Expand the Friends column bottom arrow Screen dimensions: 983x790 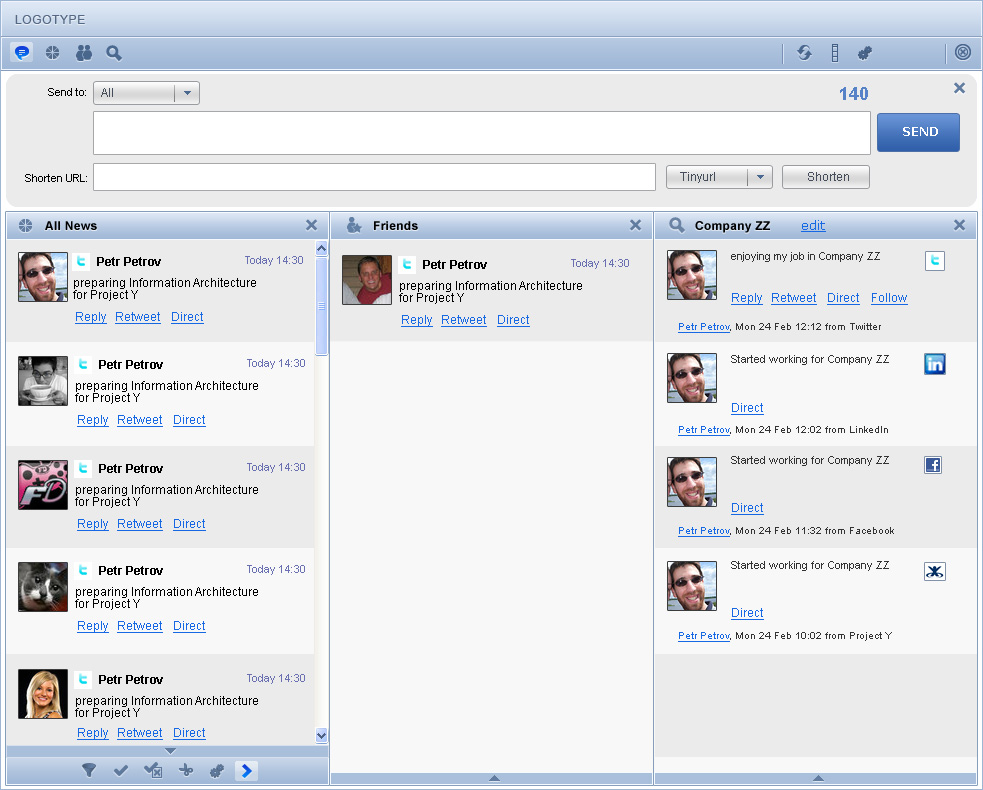492,778
